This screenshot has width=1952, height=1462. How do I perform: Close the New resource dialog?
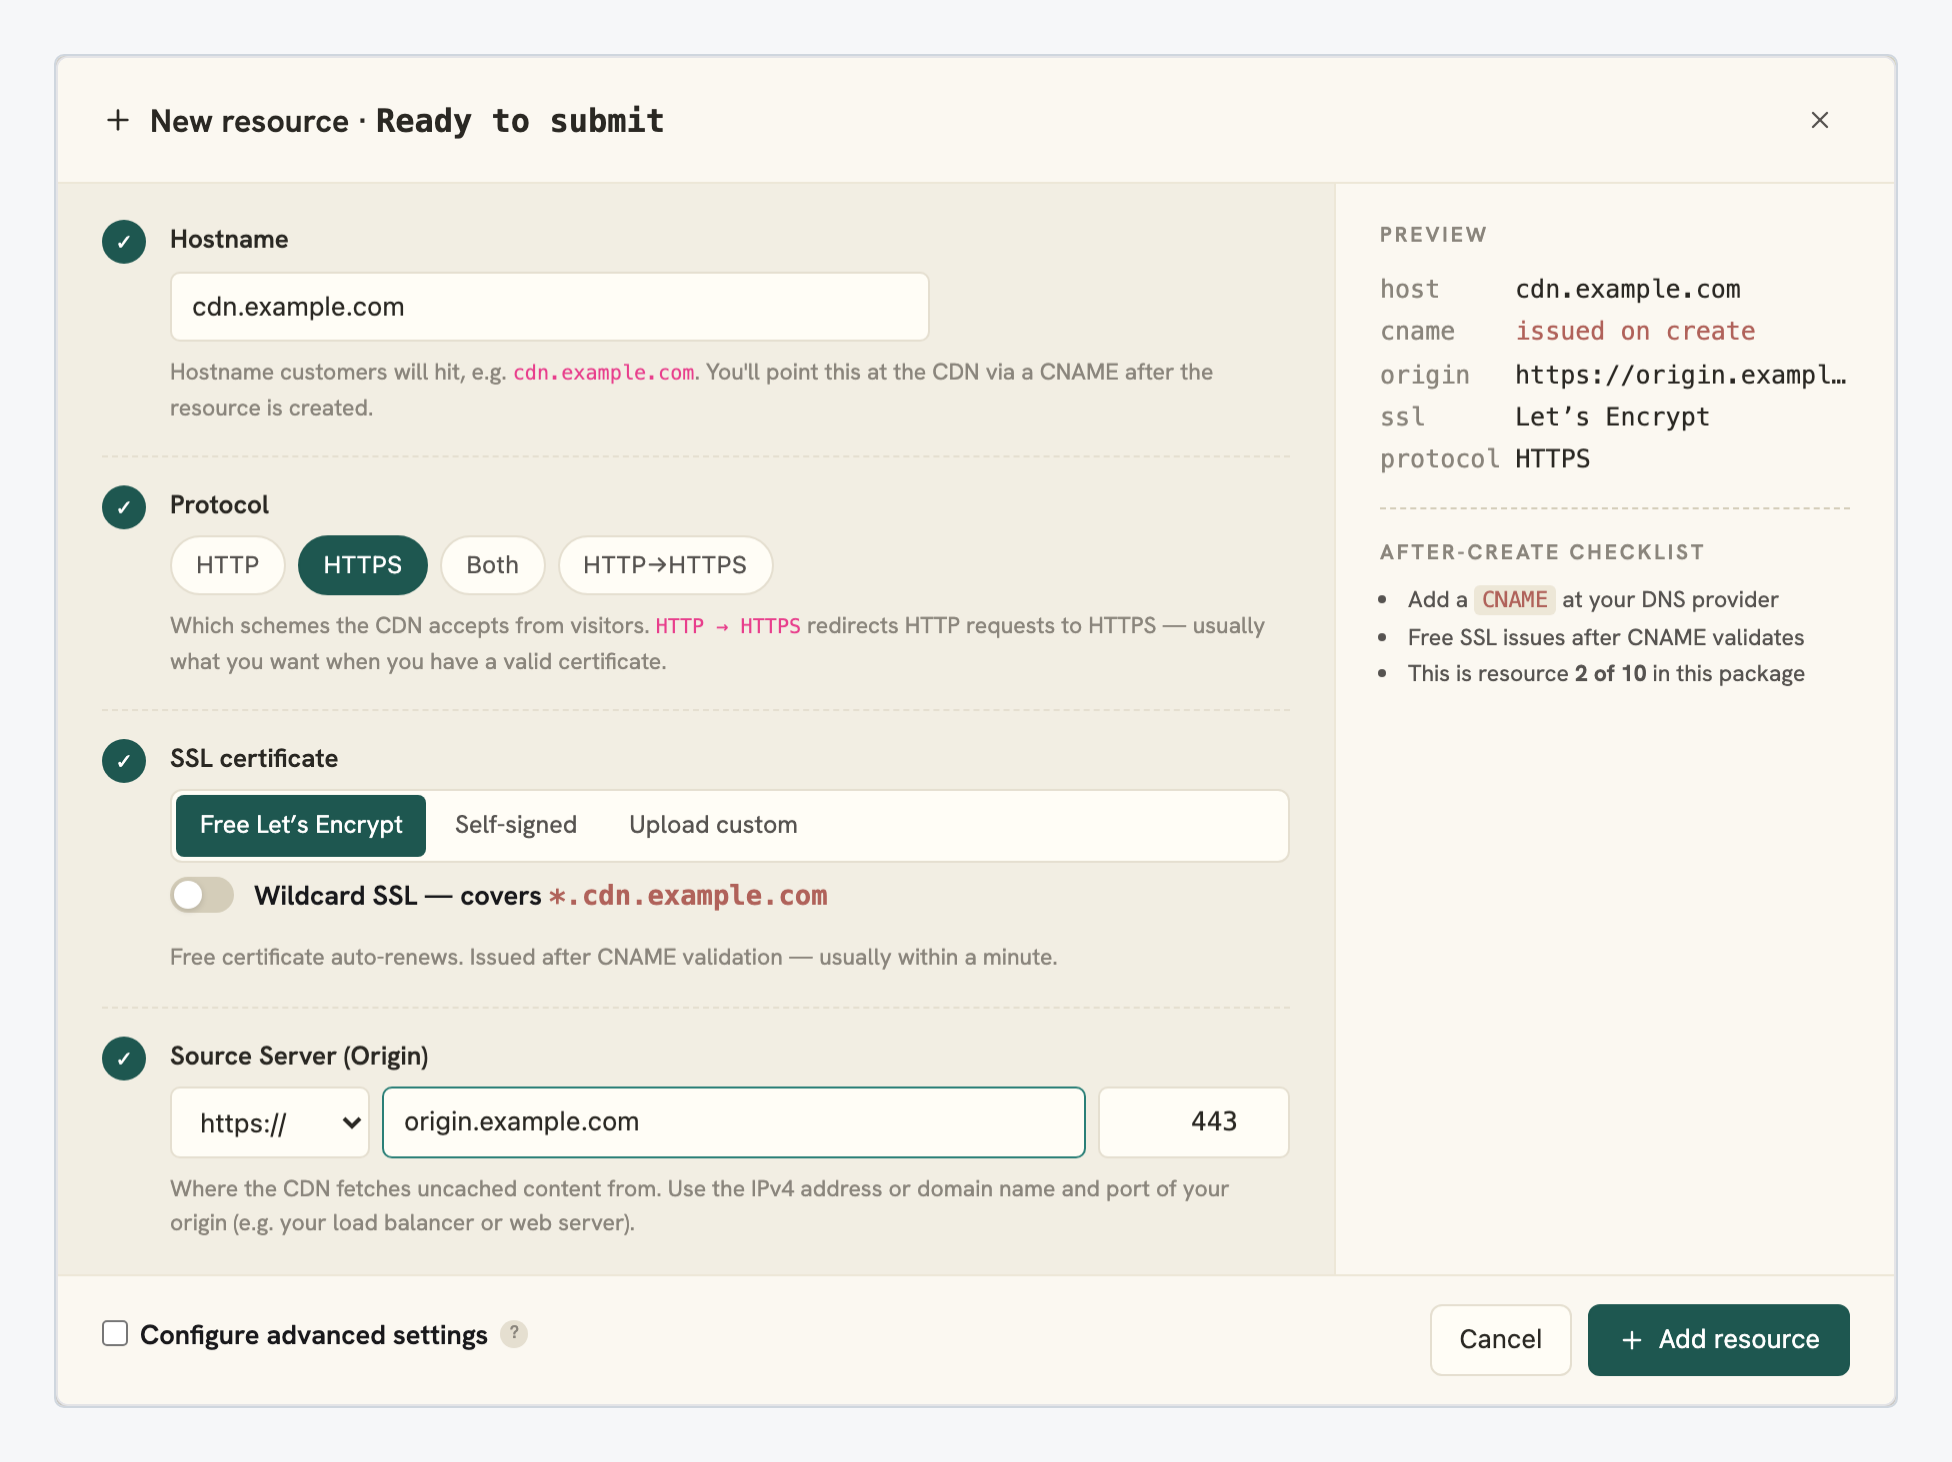click(1819, 120)
